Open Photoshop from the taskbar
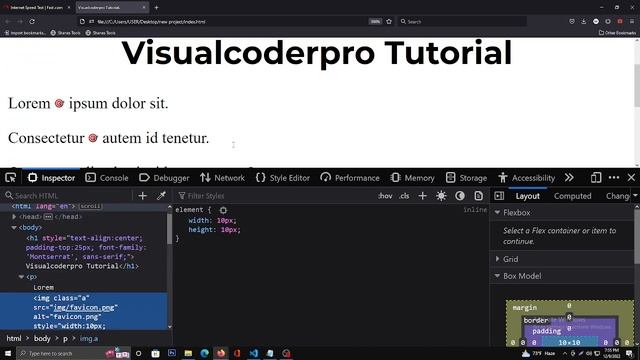 click(172, 353)
